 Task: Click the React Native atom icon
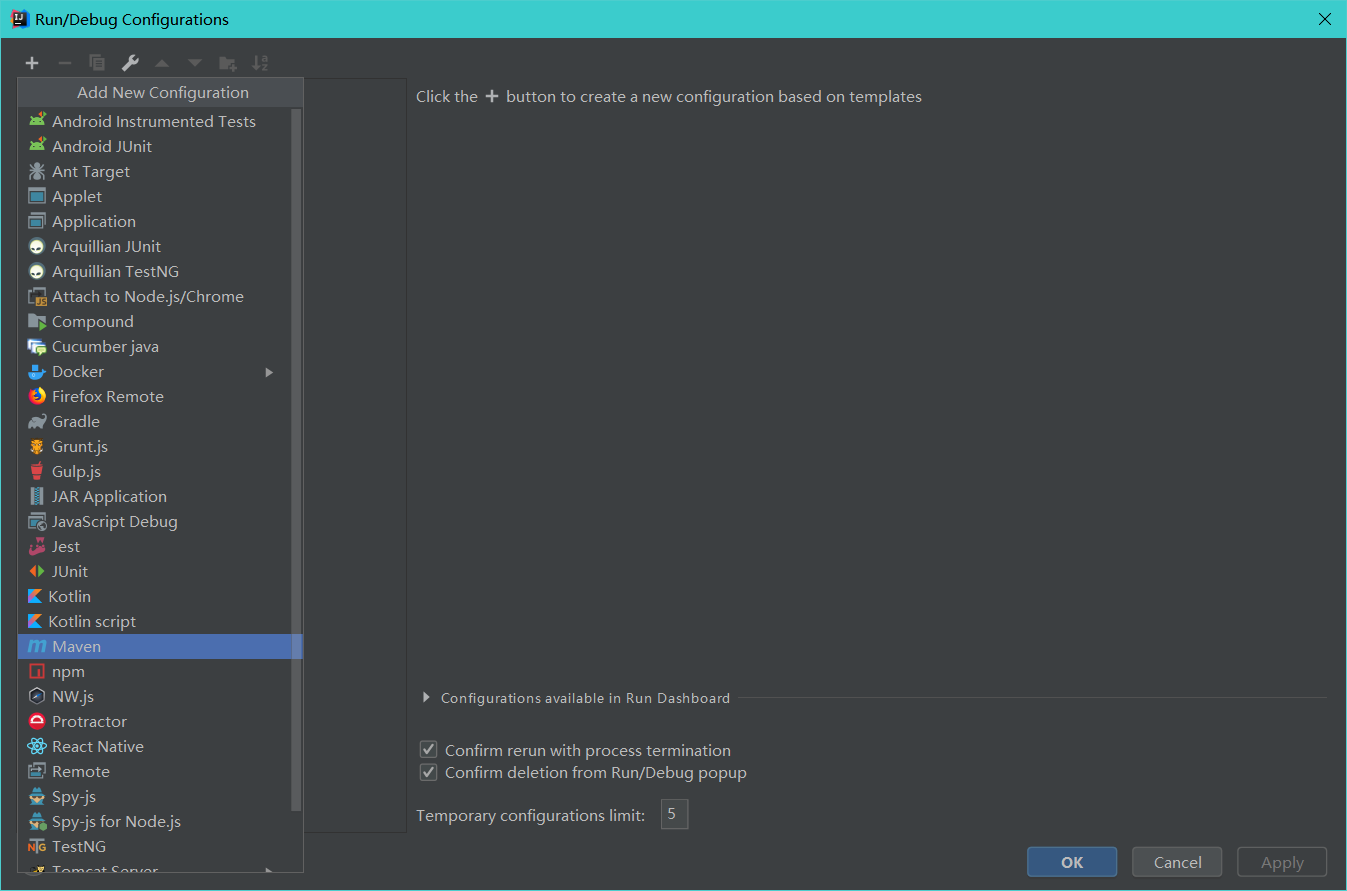[37, 746]
